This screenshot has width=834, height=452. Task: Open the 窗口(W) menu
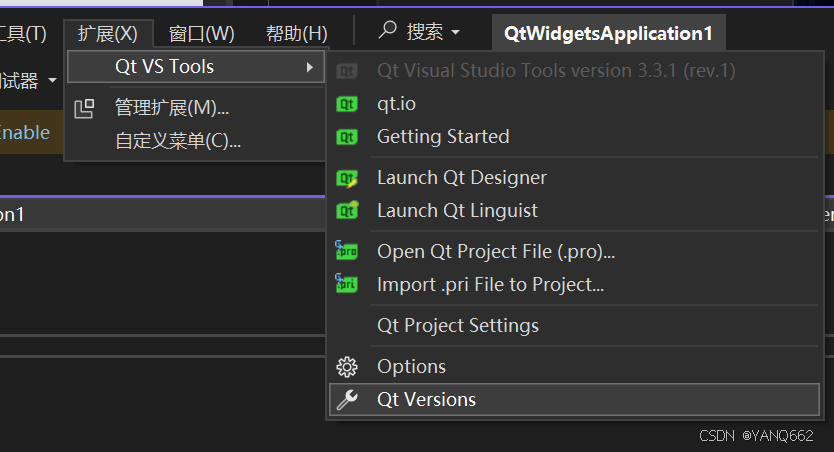(202, 34)
